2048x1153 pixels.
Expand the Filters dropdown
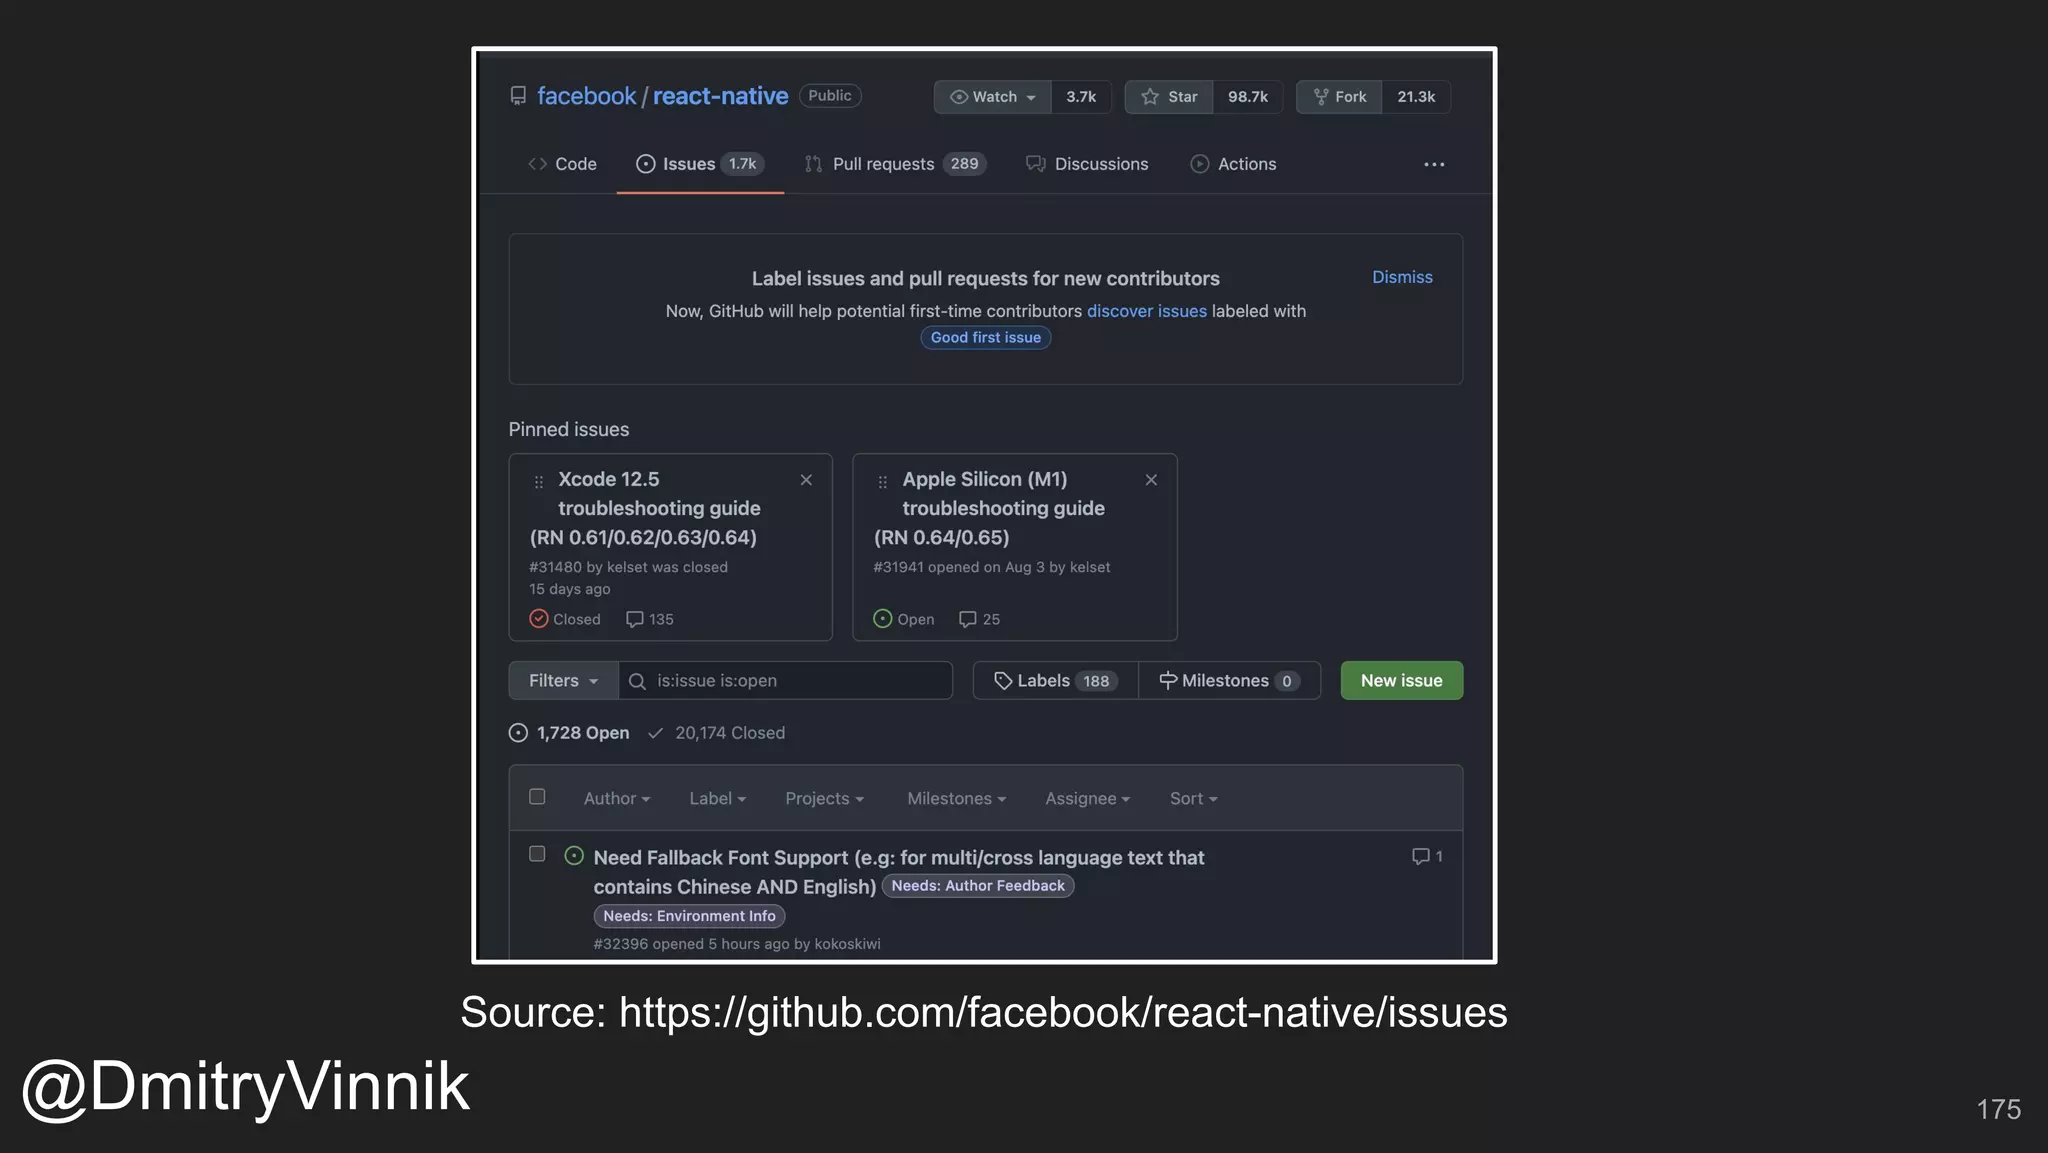(563, 680)
